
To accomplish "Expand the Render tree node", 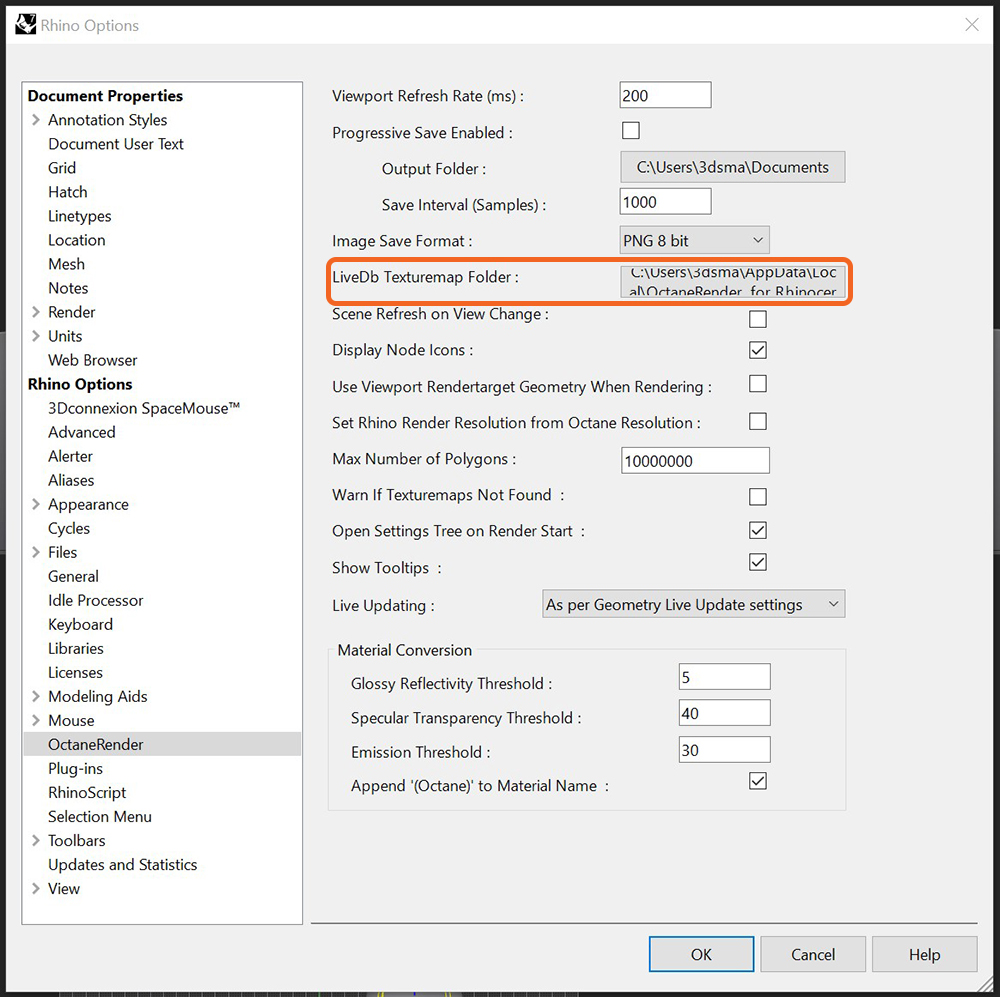I will [x=36, y=312].
